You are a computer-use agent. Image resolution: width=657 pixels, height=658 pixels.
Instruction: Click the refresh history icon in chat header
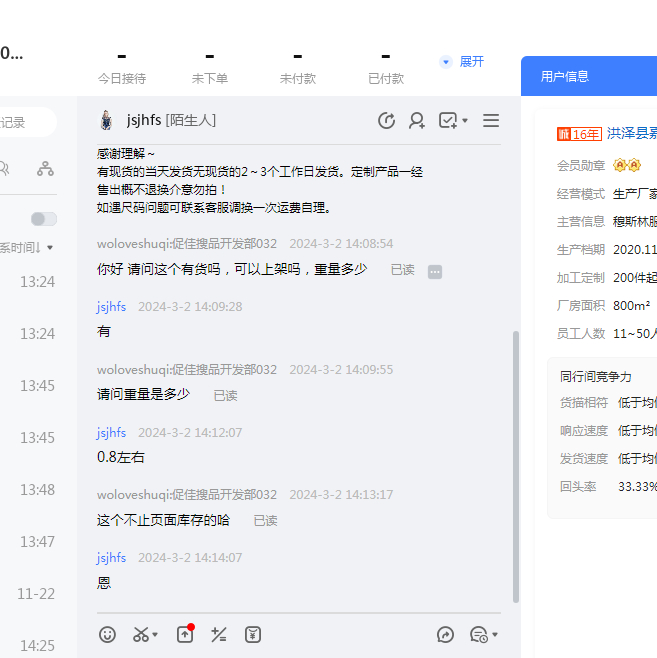tap(386, 120)
